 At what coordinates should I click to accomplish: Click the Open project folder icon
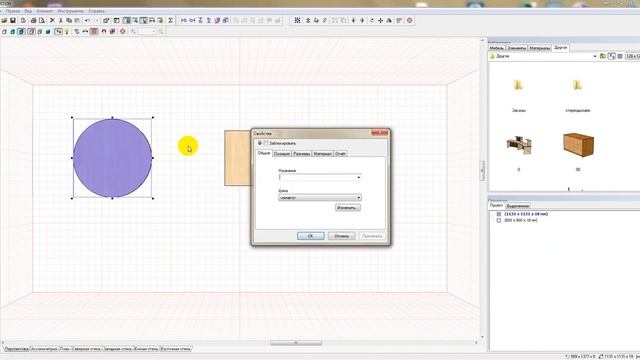click(x=4, y=20)
